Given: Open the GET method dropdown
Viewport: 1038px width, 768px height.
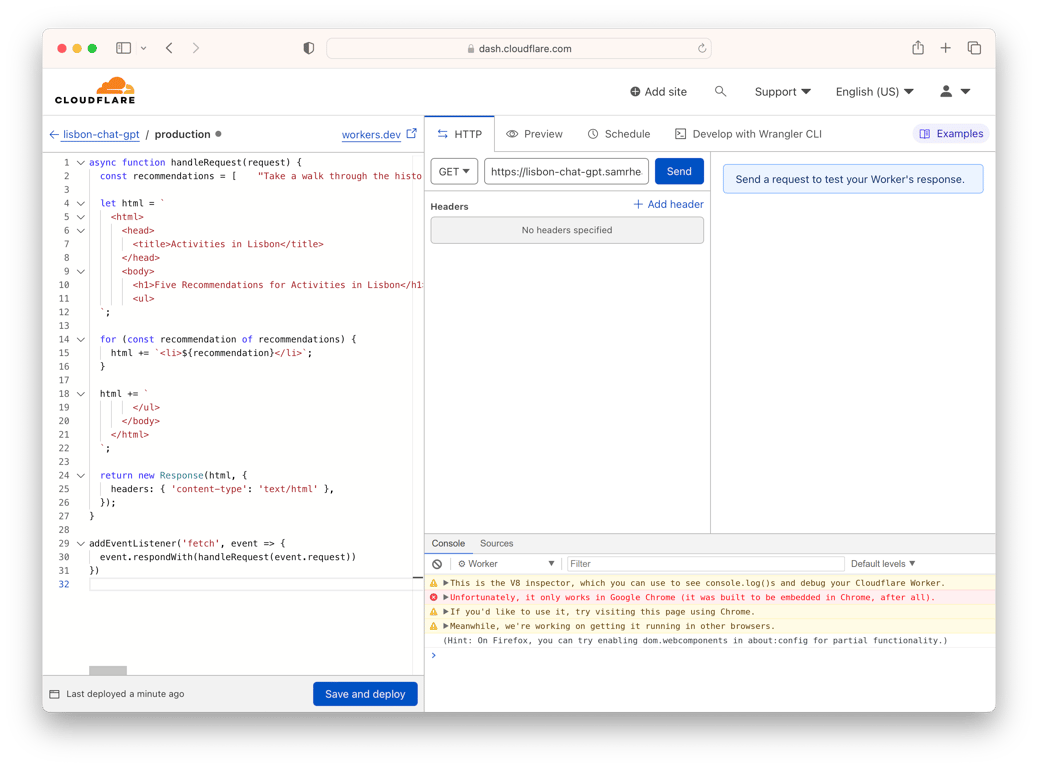Looking at the screenshot, I should 454,171.
